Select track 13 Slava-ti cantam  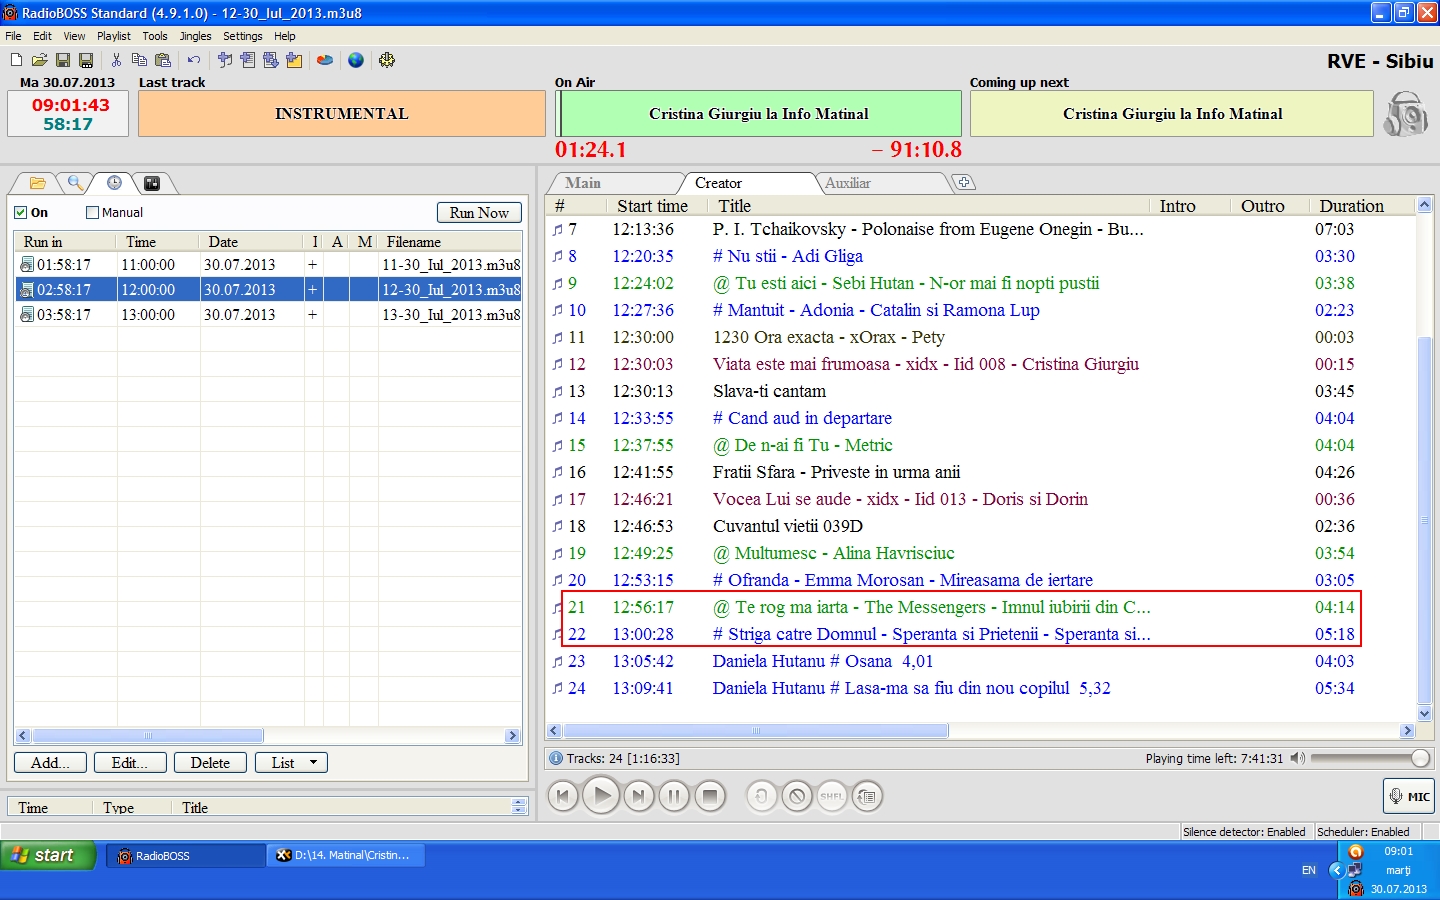pyautogui.click(x=980, y=391)
